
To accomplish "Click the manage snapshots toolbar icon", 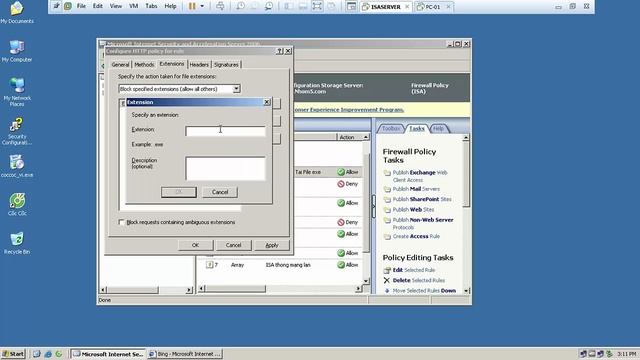I will coord(269,6).
